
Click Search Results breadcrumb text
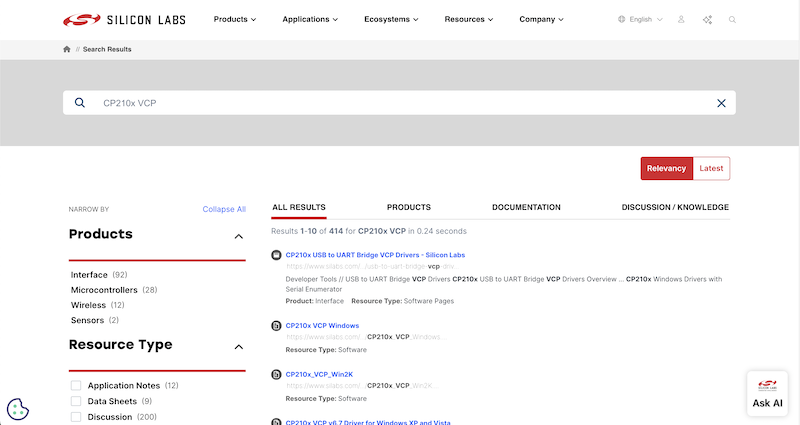coord(107,49)
